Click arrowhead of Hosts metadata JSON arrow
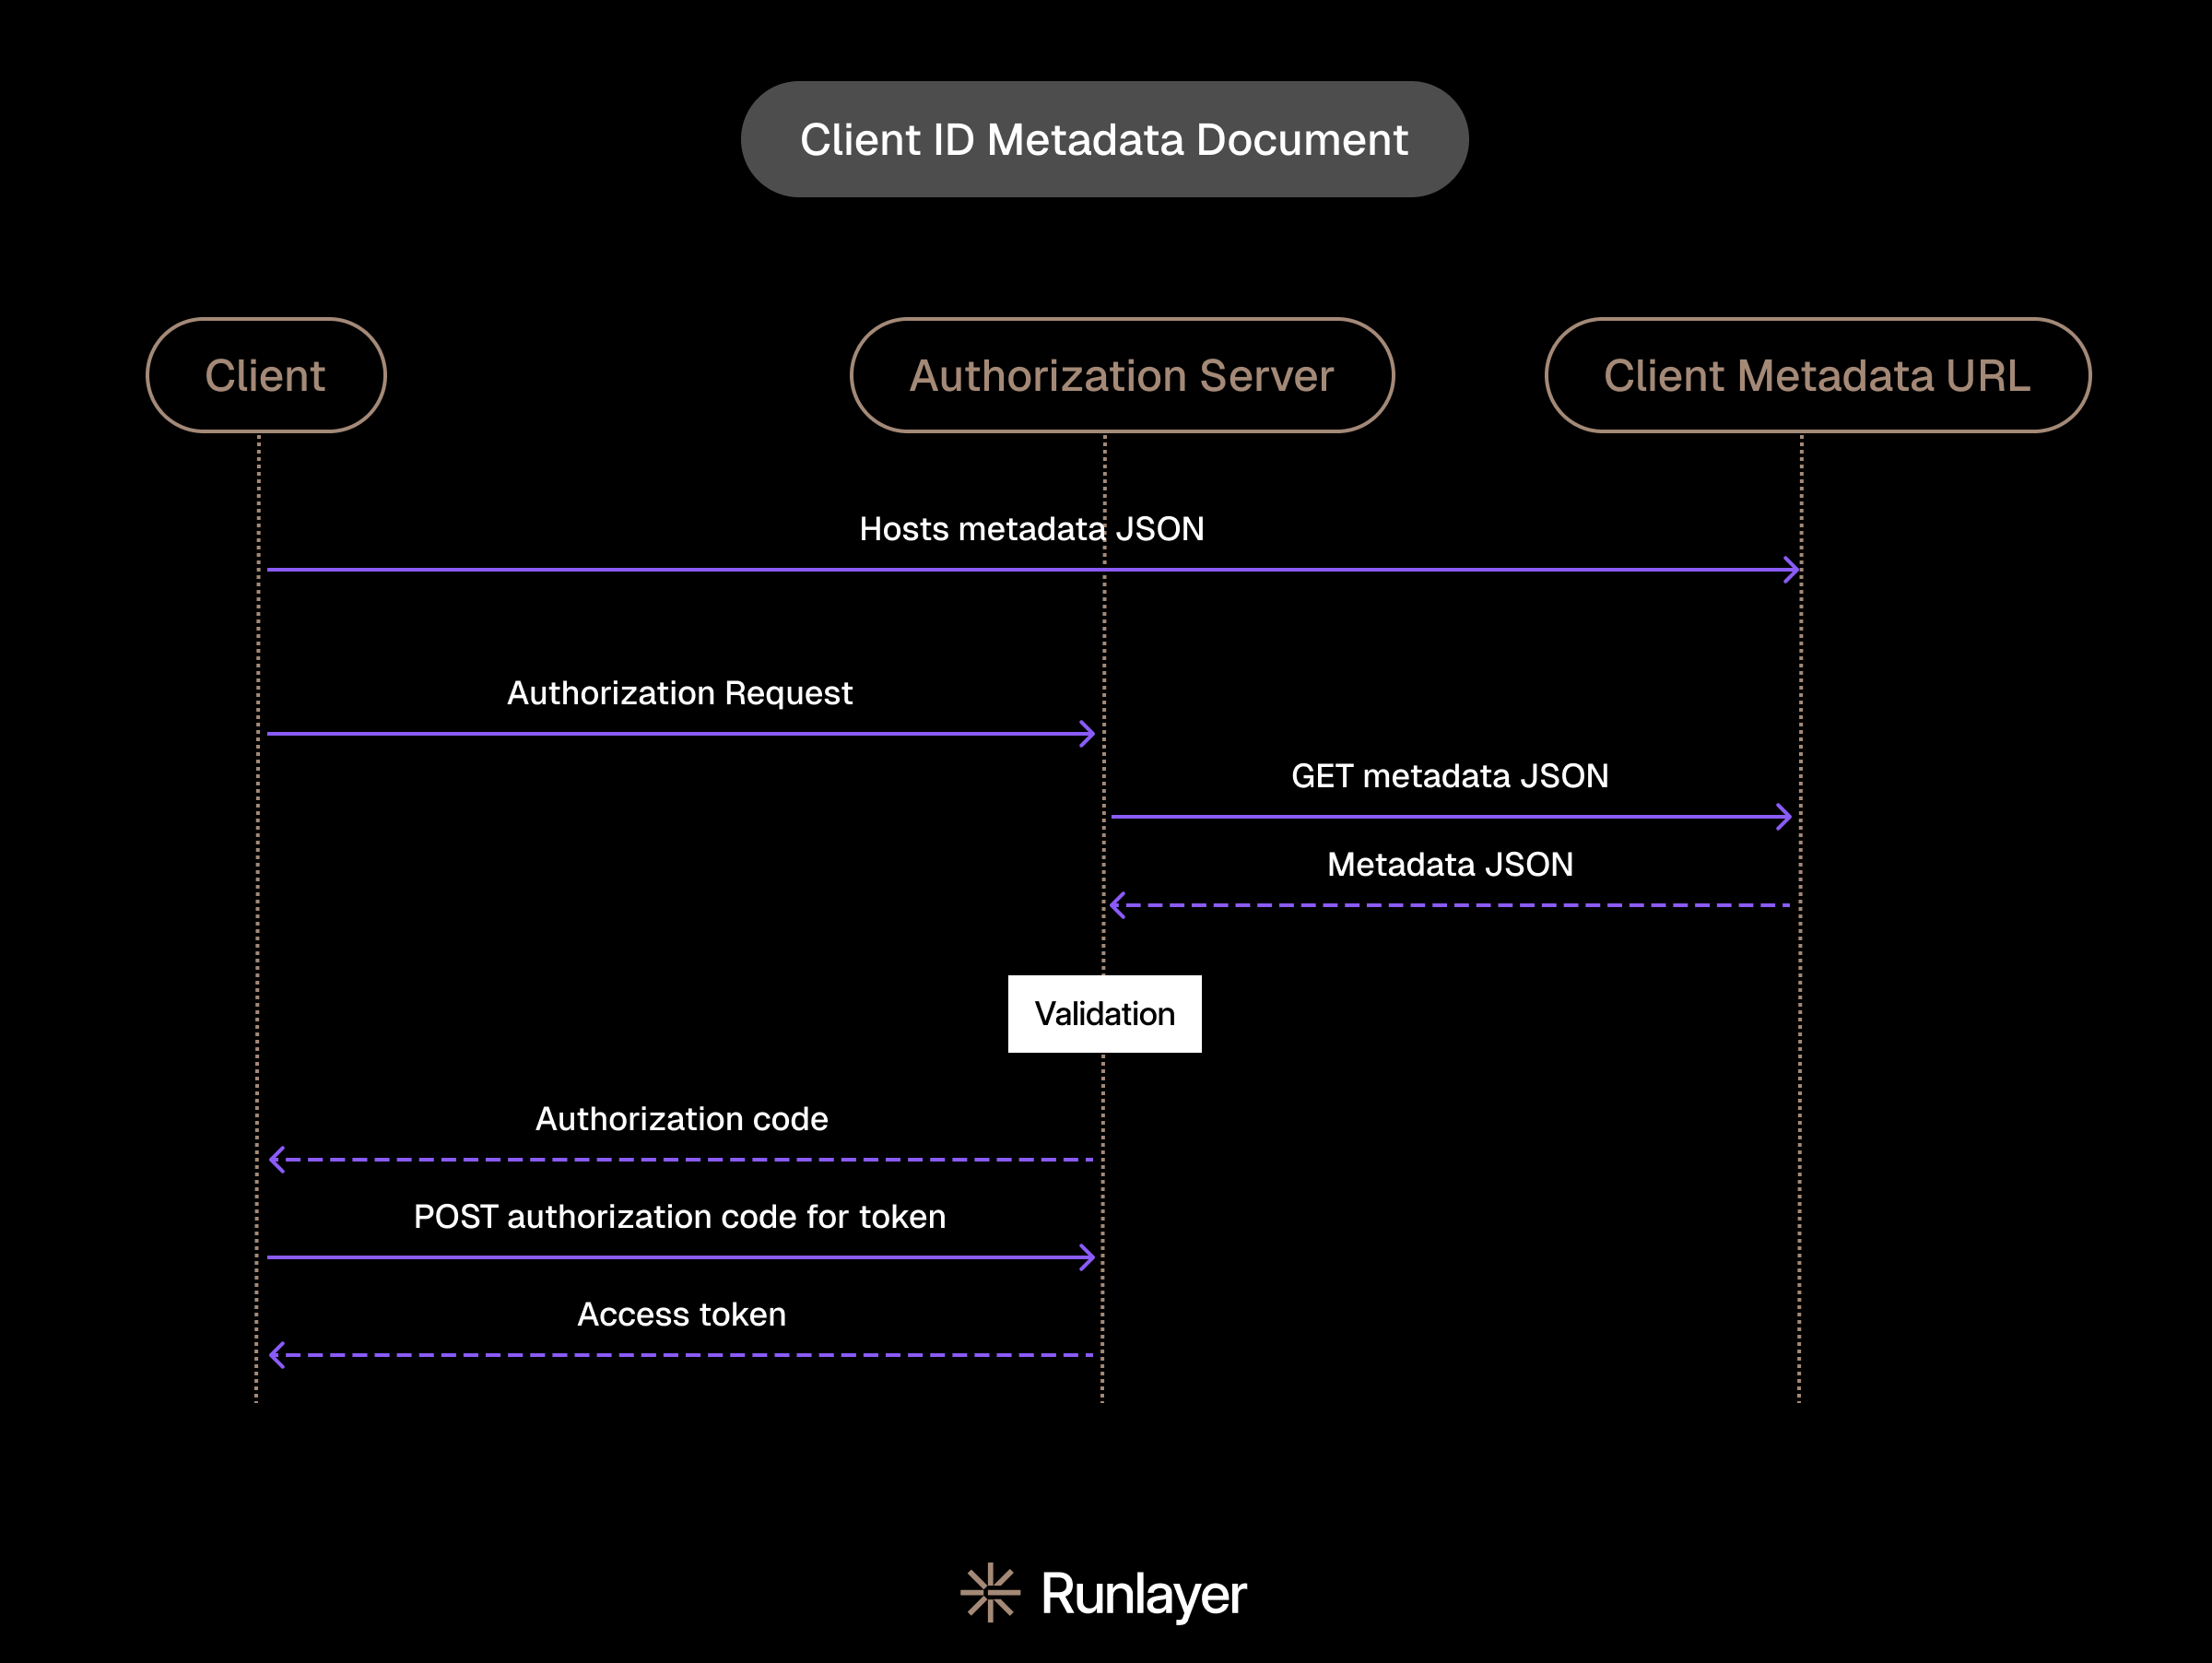Viewport: 2212px width, 1663px height. (1793, 570)
